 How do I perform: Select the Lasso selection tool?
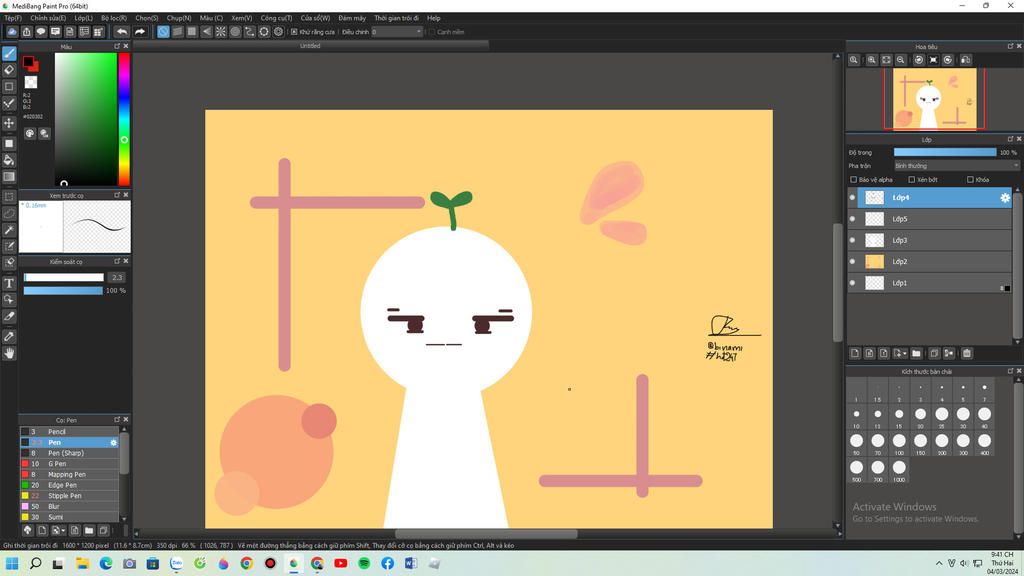9,213
